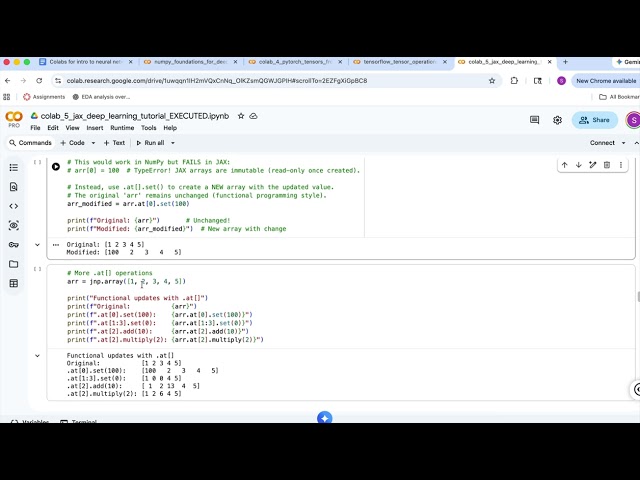Open the Help menu
Image resolution: width=640 pixels, height=480 pixels.
click(x=170, y=128)
